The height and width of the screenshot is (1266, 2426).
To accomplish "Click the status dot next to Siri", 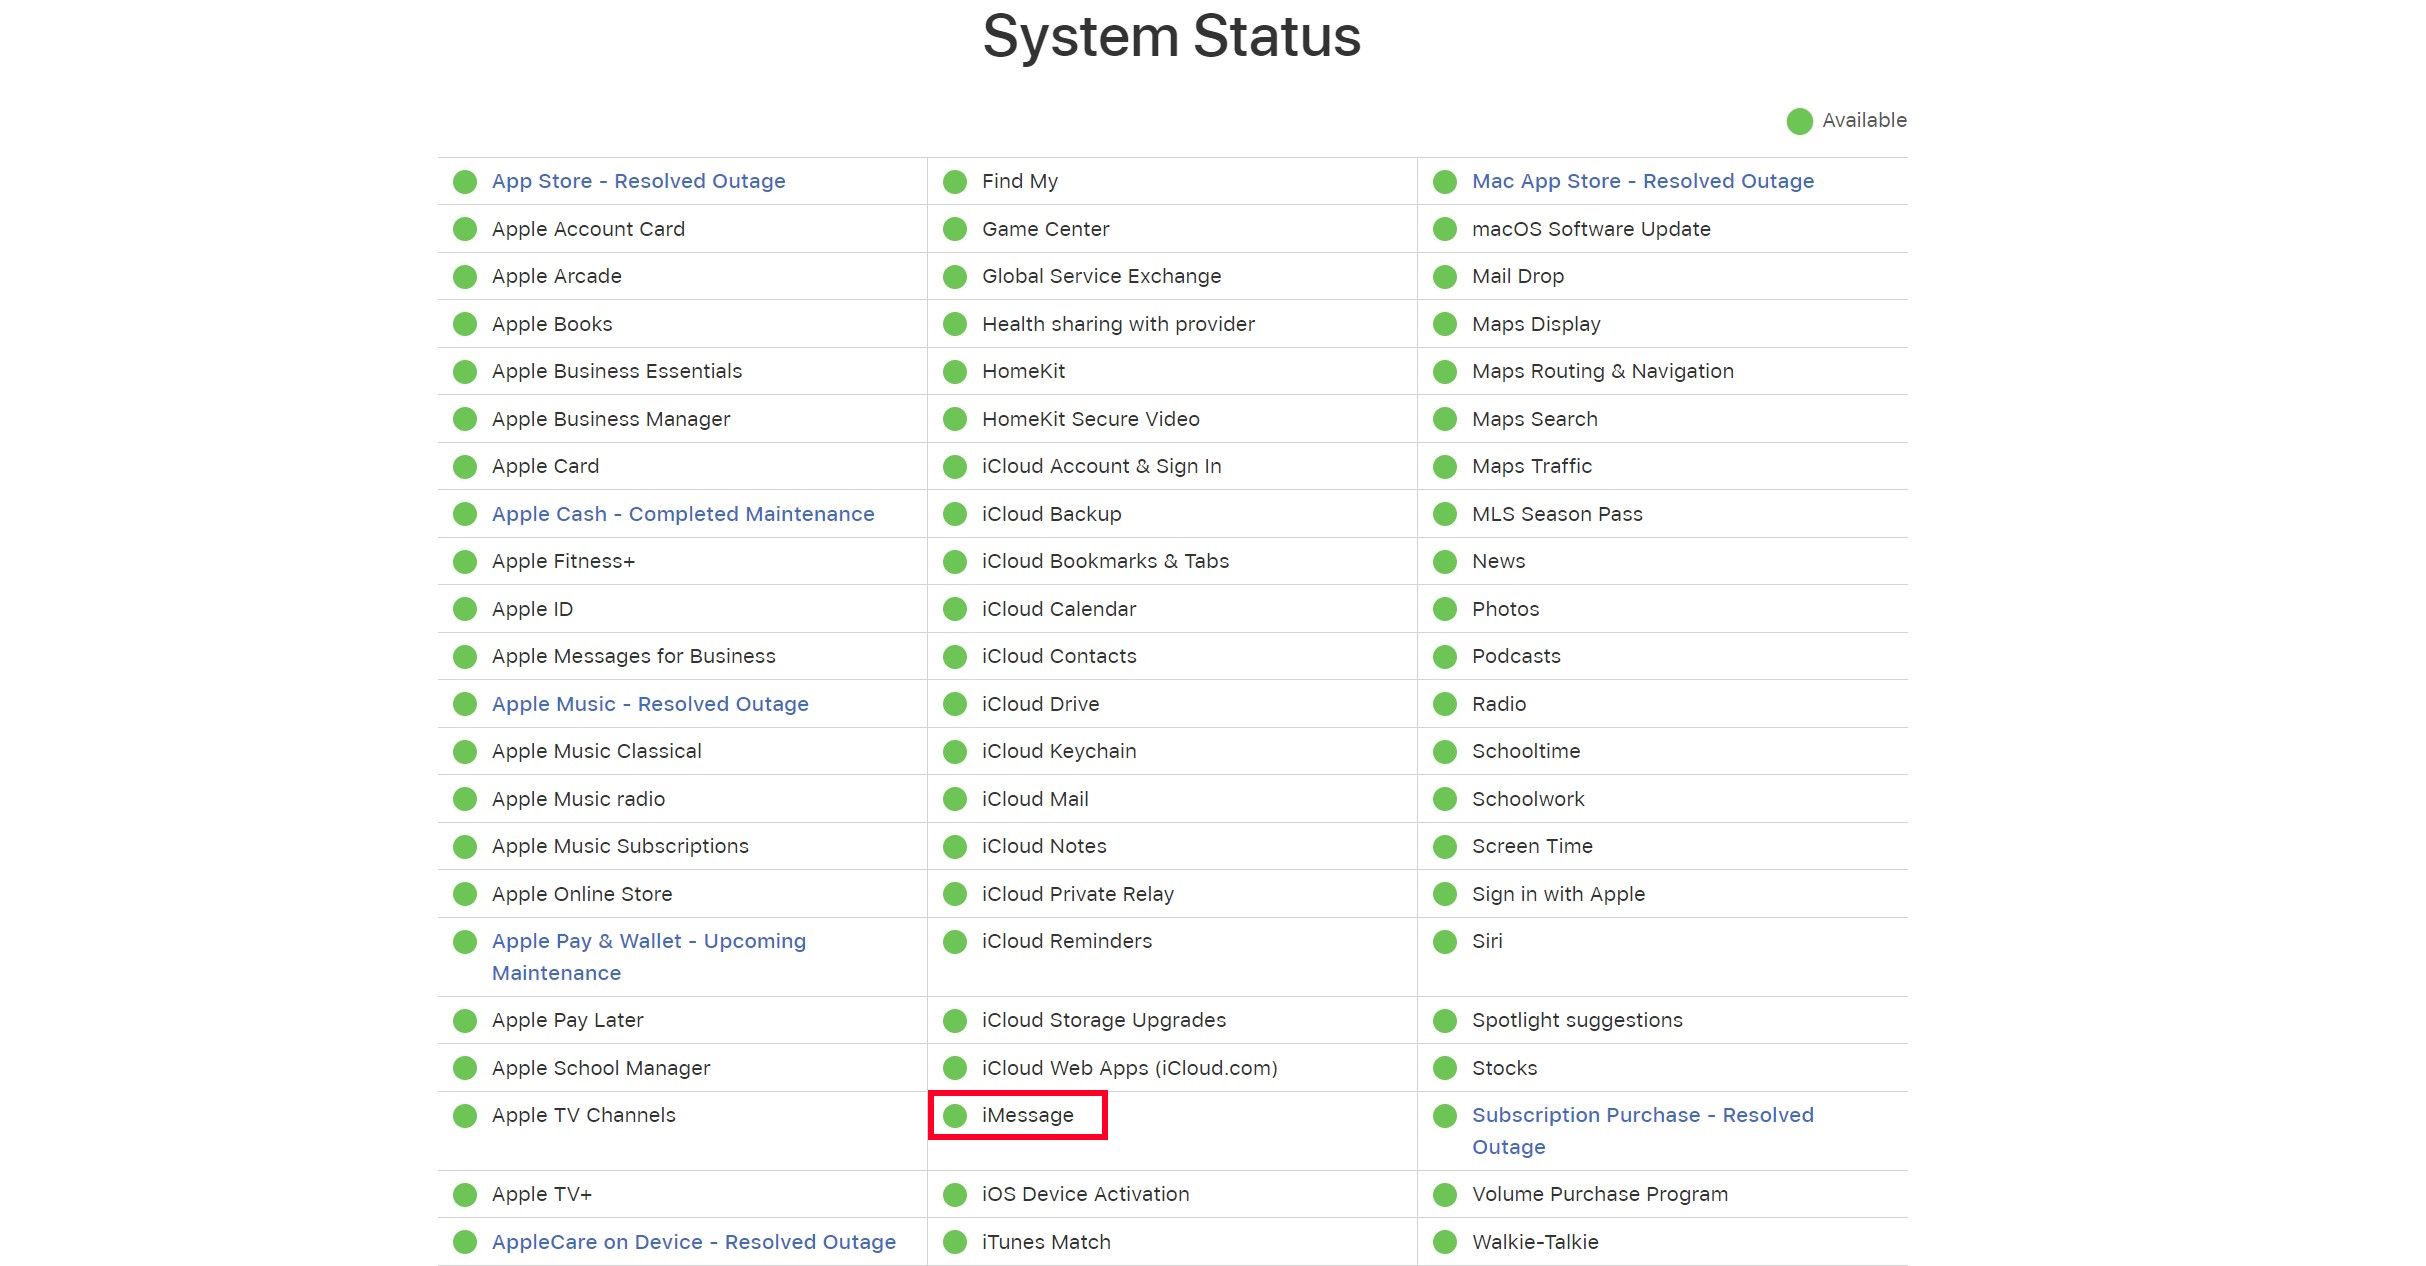I will [x=1445, y=941].
